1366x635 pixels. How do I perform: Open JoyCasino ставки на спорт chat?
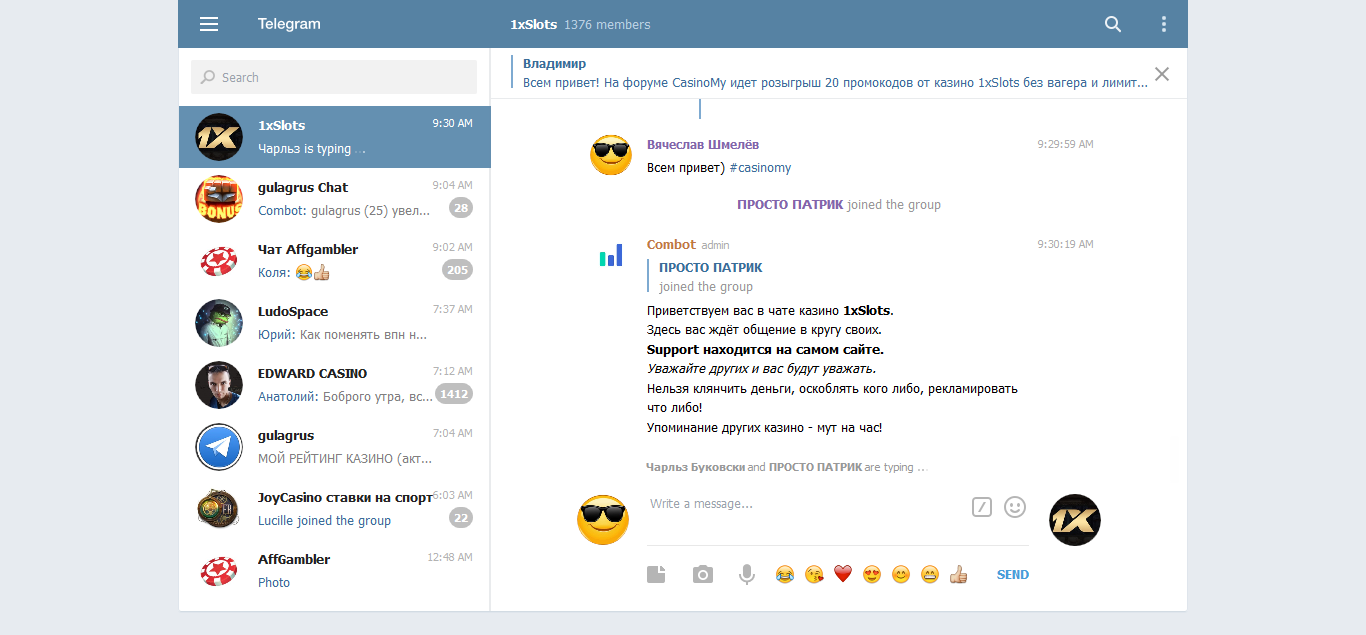click(x=334, y=509)
